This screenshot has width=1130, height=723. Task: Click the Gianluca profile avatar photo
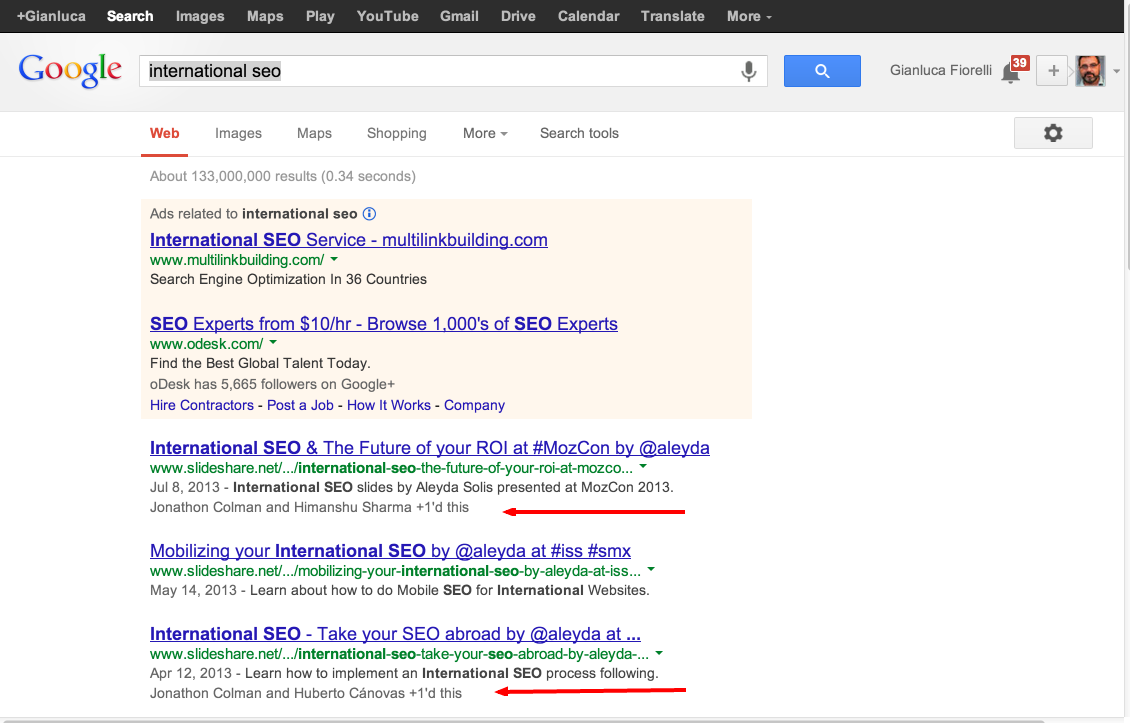tap(1090, 71)
